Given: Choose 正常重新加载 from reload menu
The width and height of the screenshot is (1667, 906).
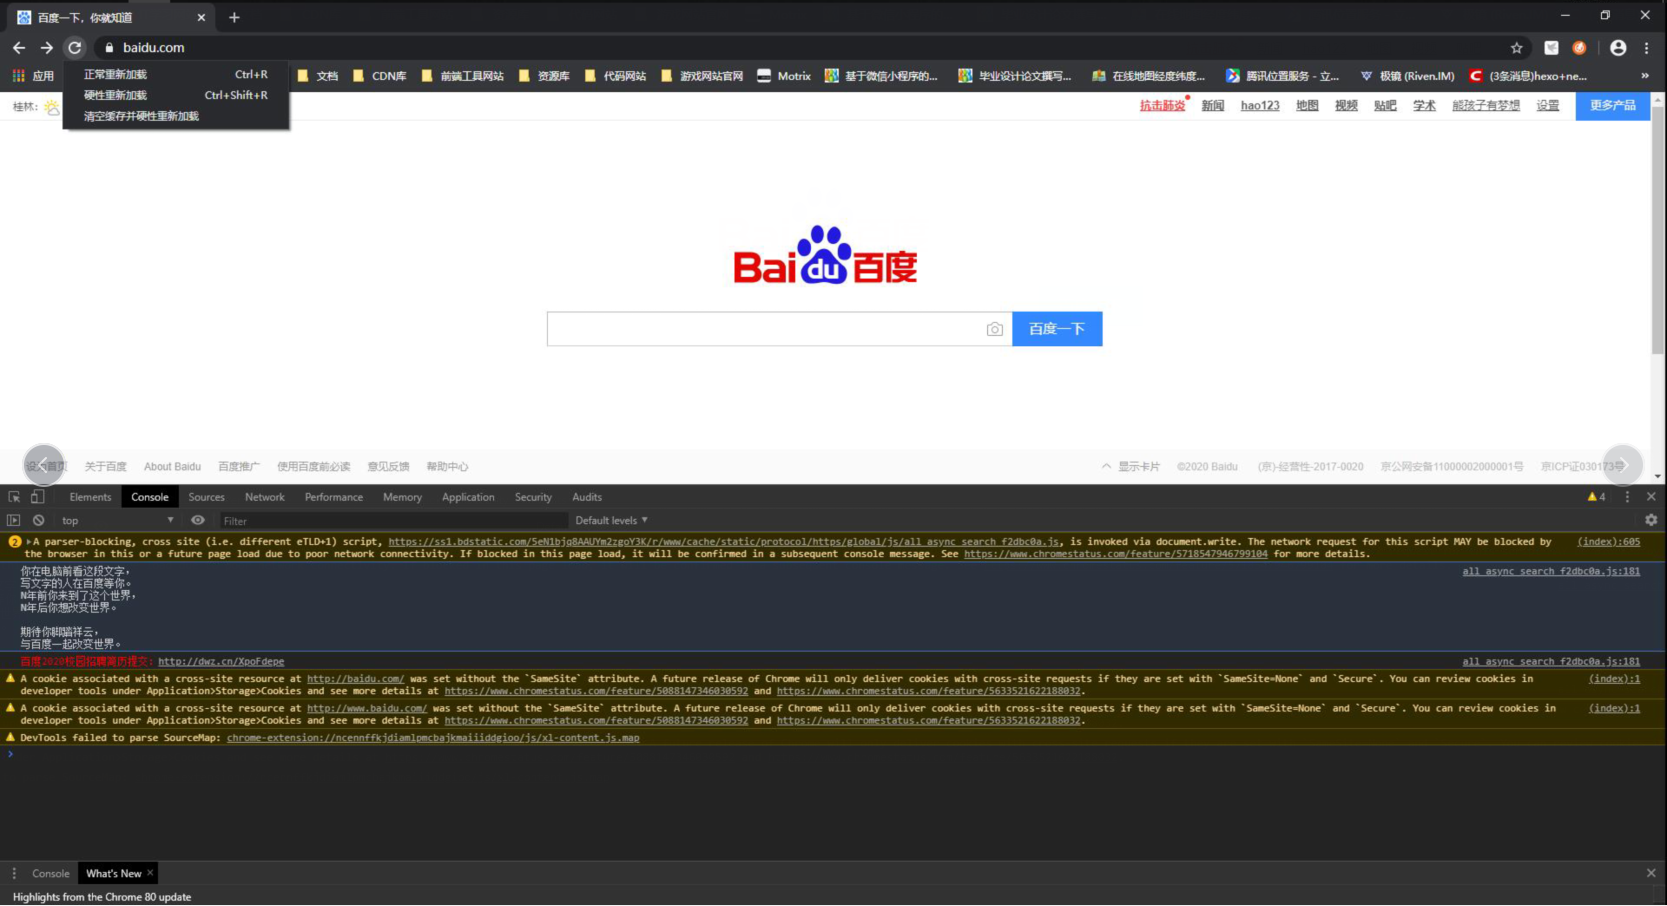Looking at the screenshot, I should [175, 74].
